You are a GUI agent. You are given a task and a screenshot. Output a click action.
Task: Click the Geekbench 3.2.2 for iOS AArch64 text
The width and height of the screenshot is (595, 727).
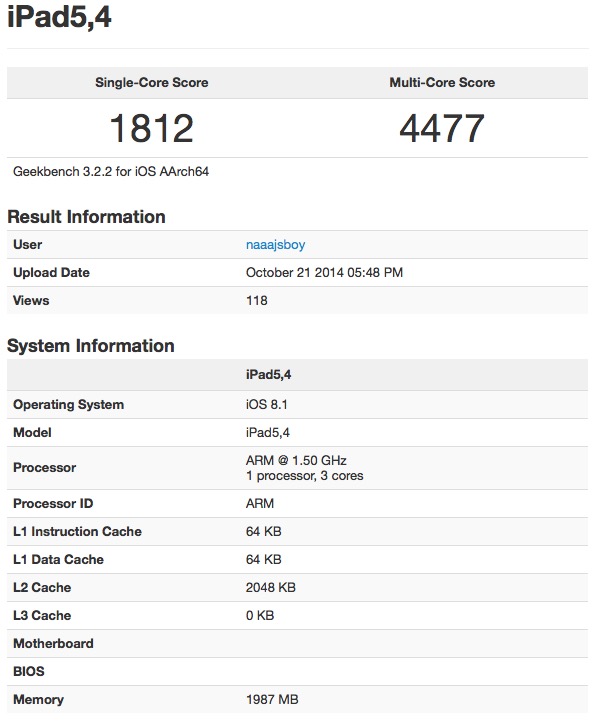(111, 172)
